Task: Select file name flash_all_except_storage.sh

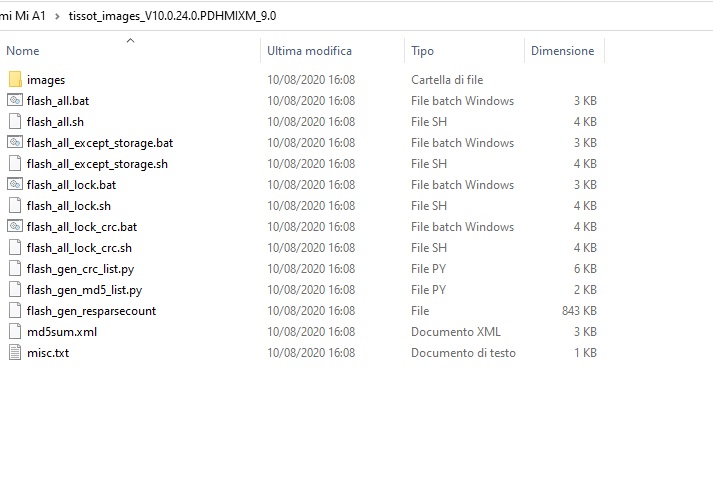Action: (x=97, y=164)
